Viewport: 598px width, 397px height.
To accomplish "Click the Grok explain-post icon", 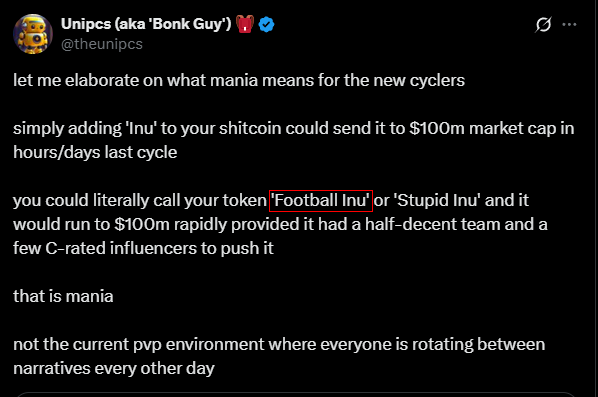I will pyautogui.click(x=543, y=24).
